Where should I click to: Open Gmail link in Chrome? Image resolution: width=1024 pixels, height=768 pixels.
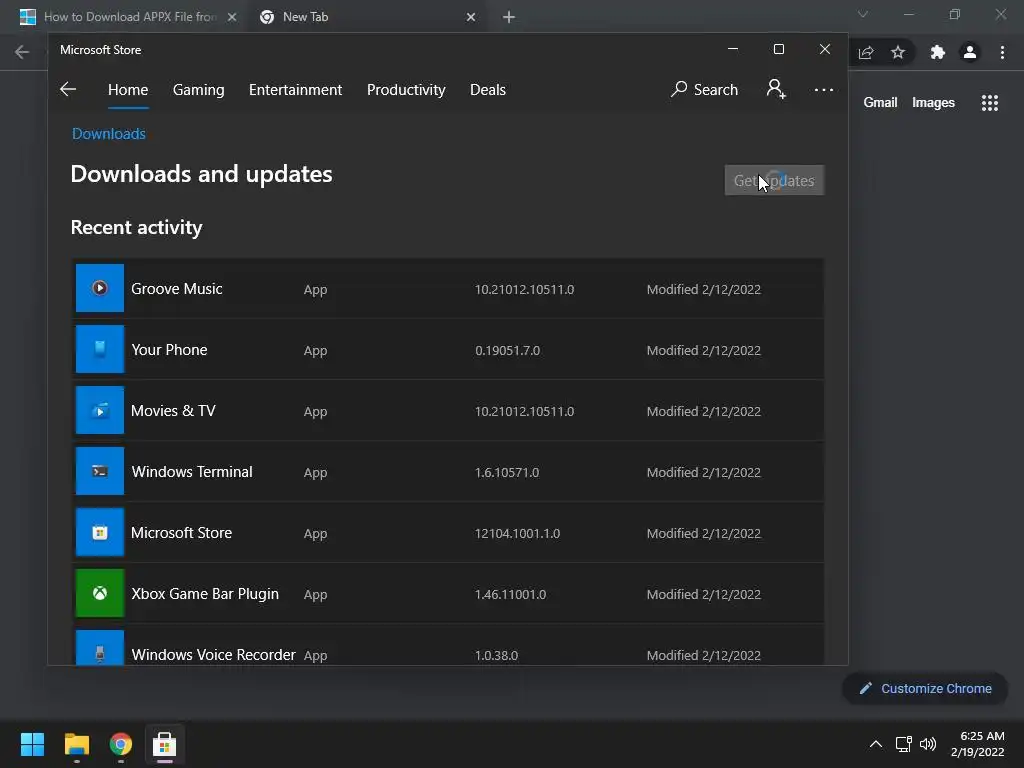tap(880, 103)
